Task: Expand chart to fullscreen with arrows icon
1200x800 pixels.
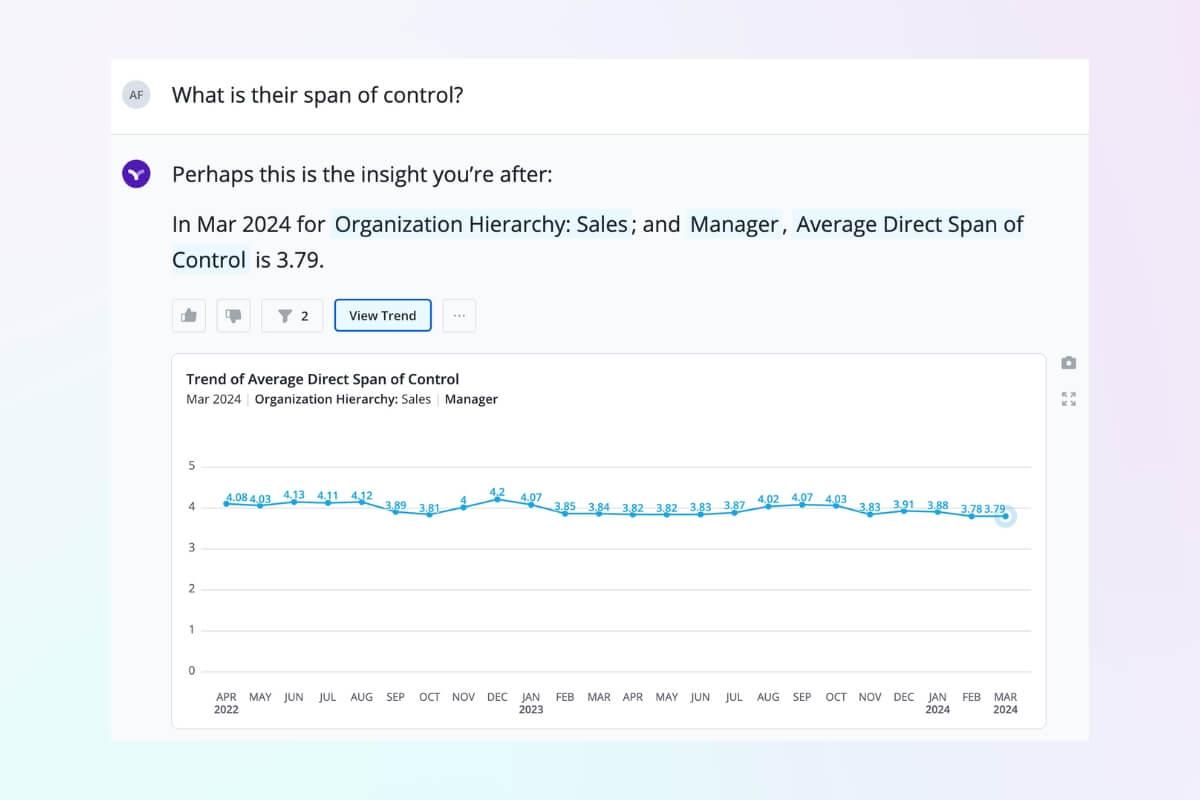Action: click(x=1069, y=399)
